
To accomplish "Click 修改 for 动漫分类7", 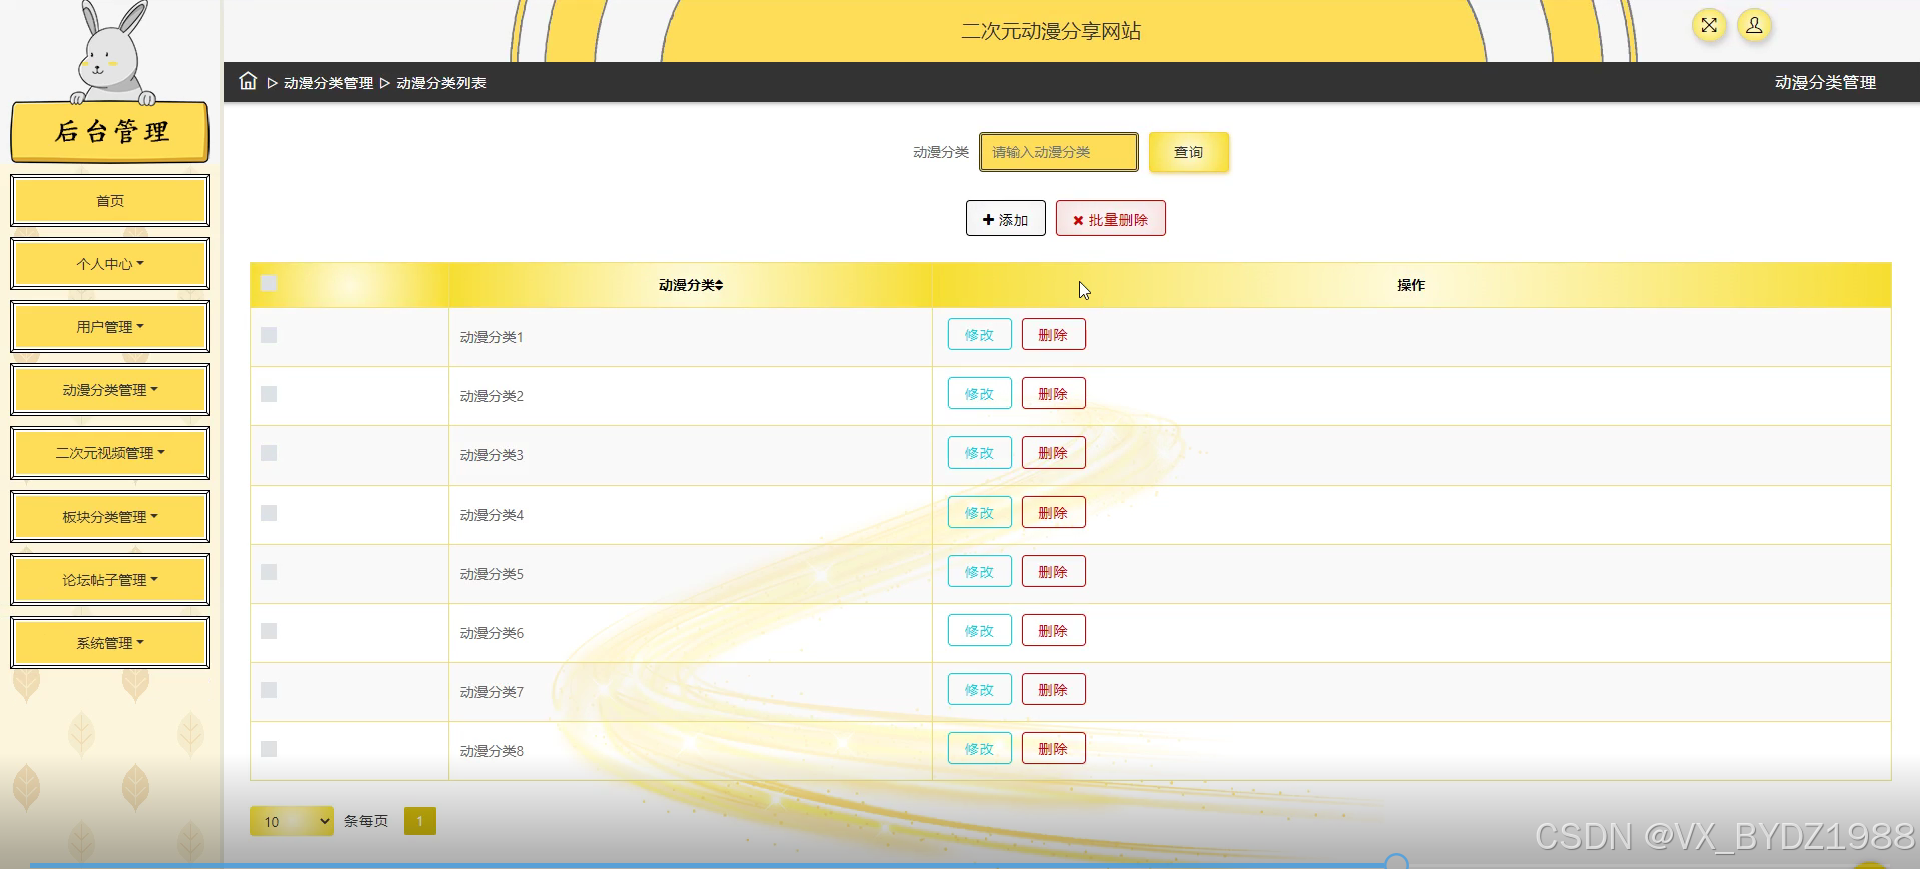I will point(979,690).
